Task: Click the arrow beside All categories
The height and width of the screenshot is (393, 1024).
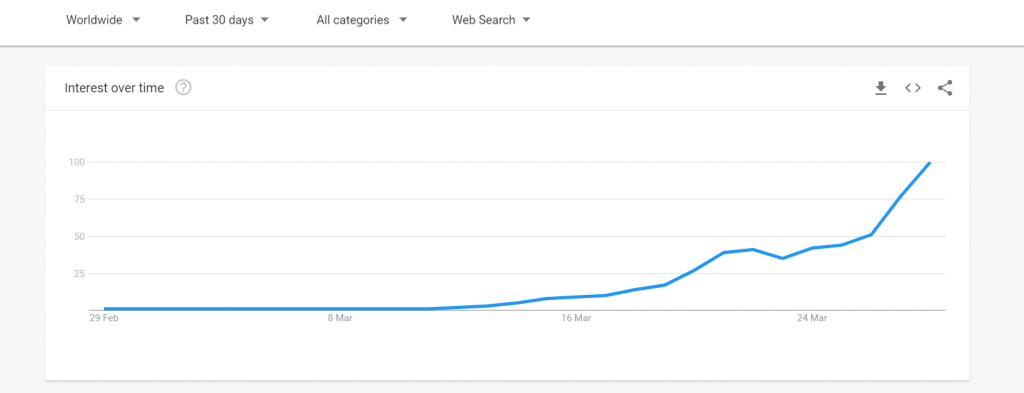Action: point(403,20)
